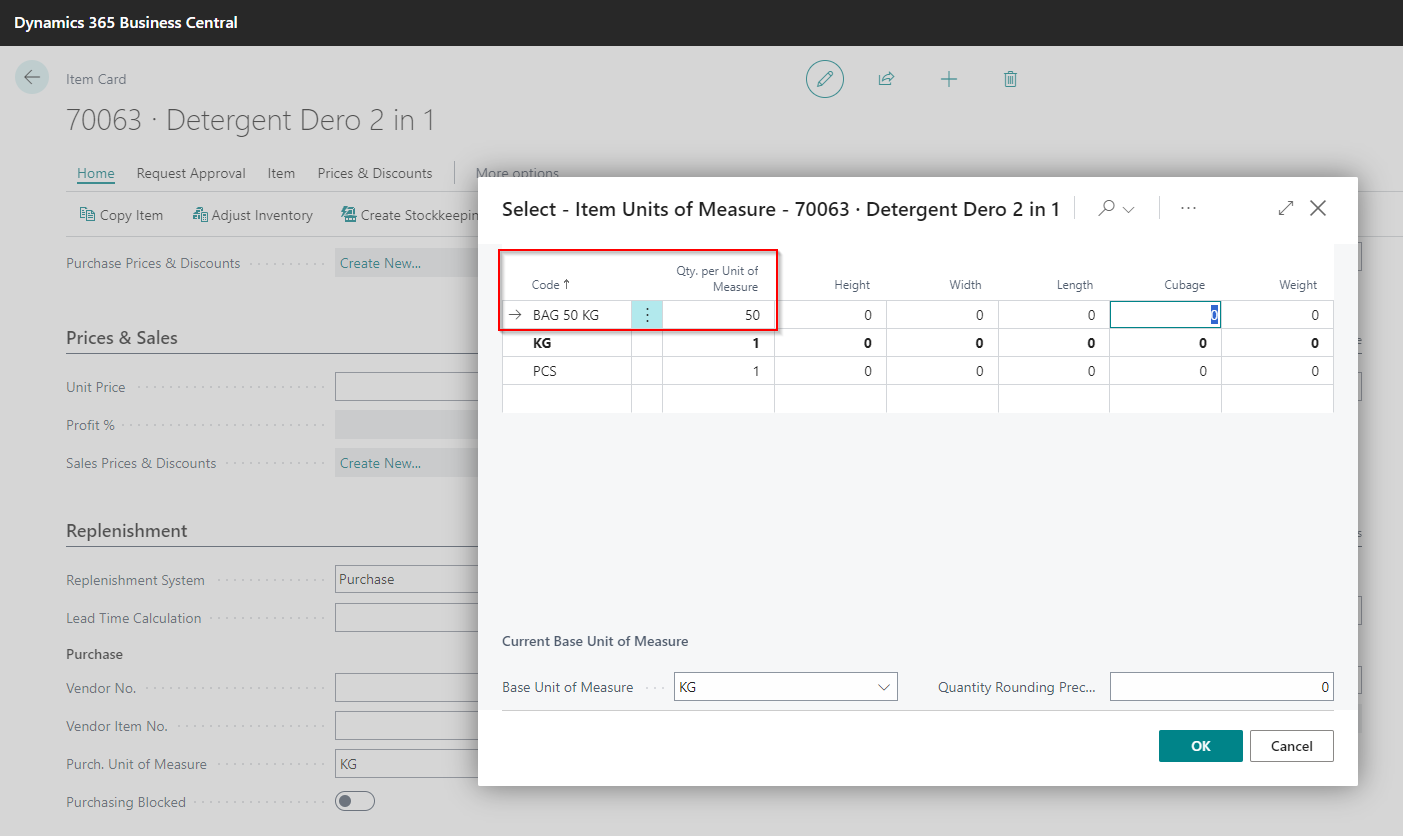Click the trash delete icon on Item Card
This screenshot has width=1403, height=836.
[1010, 79]
